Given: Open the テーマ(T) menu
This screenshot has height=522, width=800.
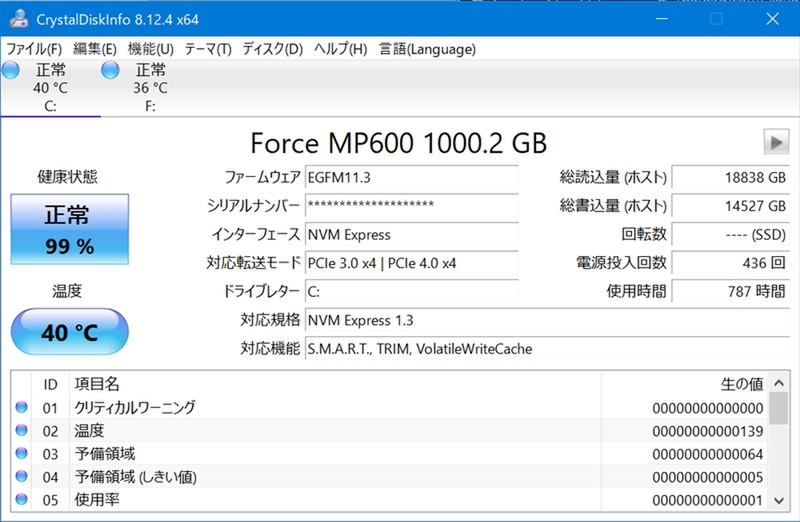Looking at the screenshot, I should click(x=208, y=49).
